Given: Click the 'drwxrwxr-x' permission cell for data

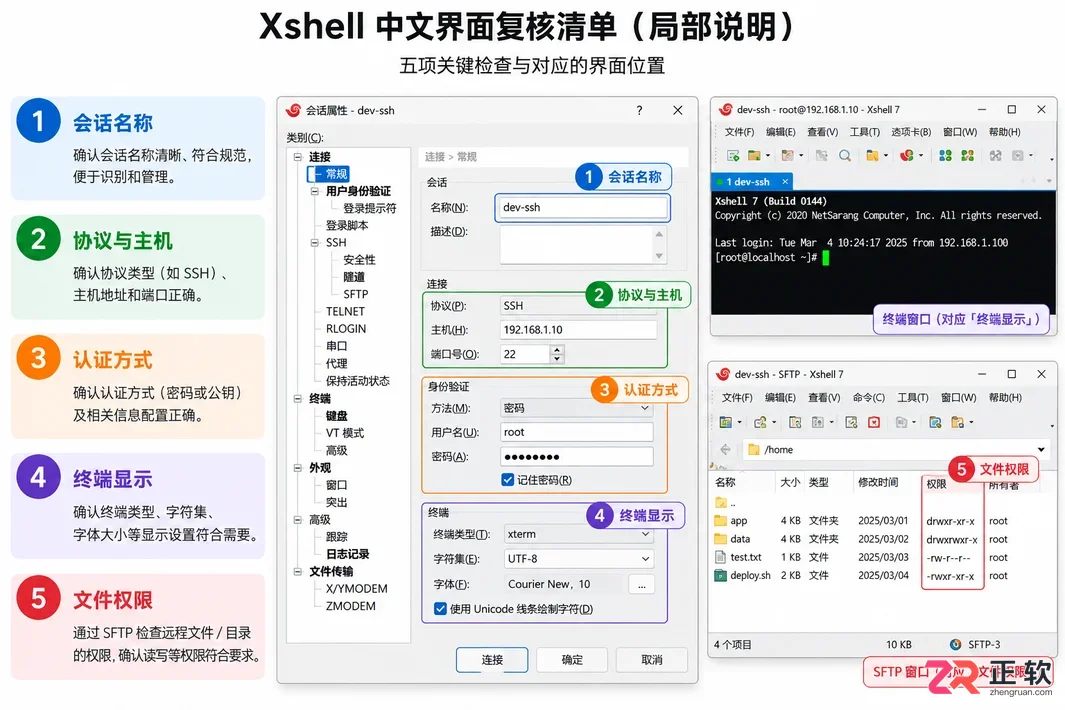Looking at the screenshot, I should coord(952,539).
